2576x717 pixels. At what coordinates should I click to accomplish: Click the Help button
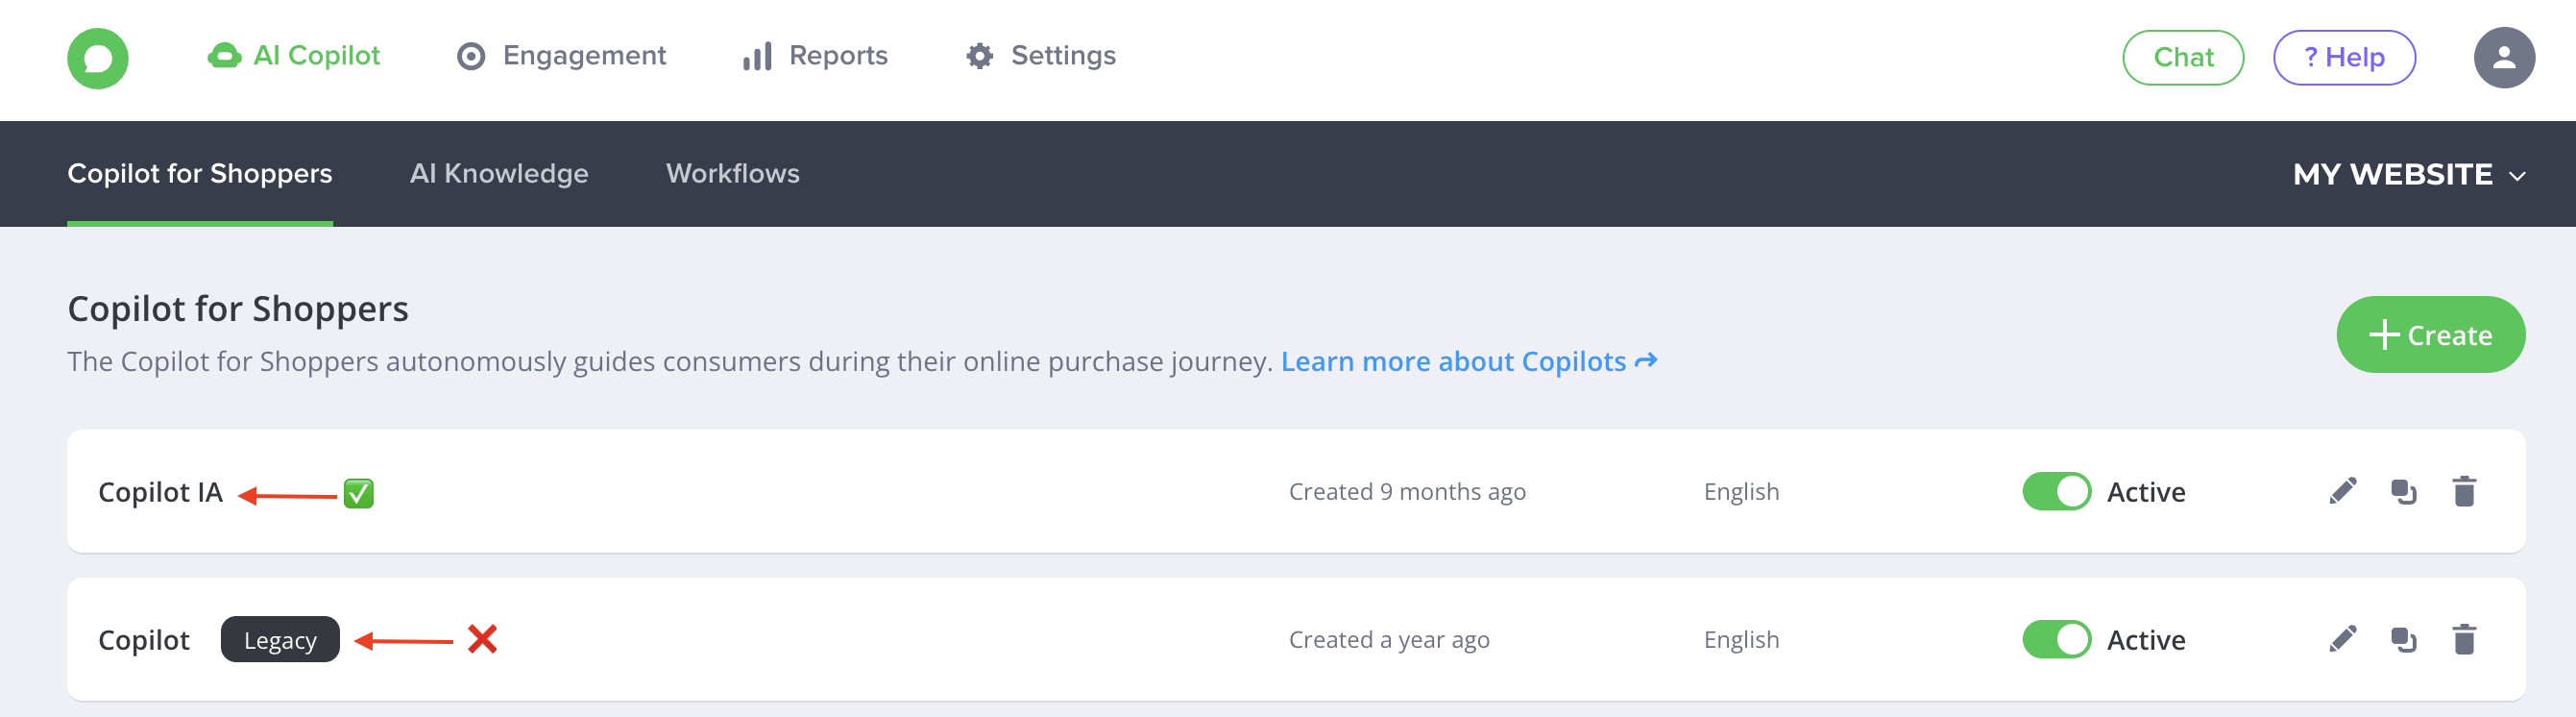[2344, 58]
